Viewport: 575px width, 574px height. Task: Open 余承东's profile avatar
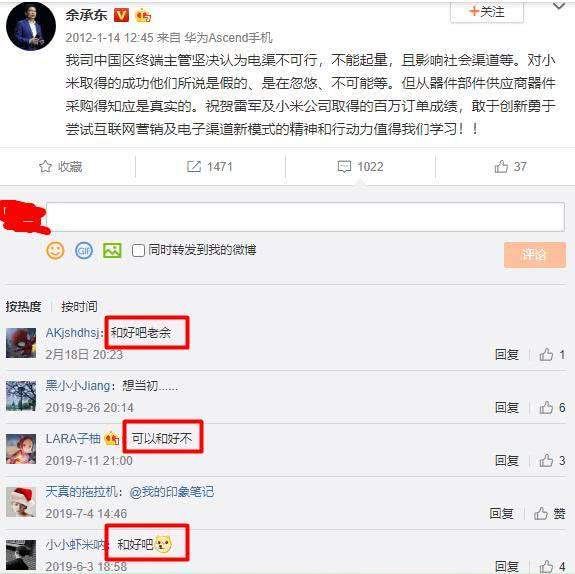tap(31, 28)
